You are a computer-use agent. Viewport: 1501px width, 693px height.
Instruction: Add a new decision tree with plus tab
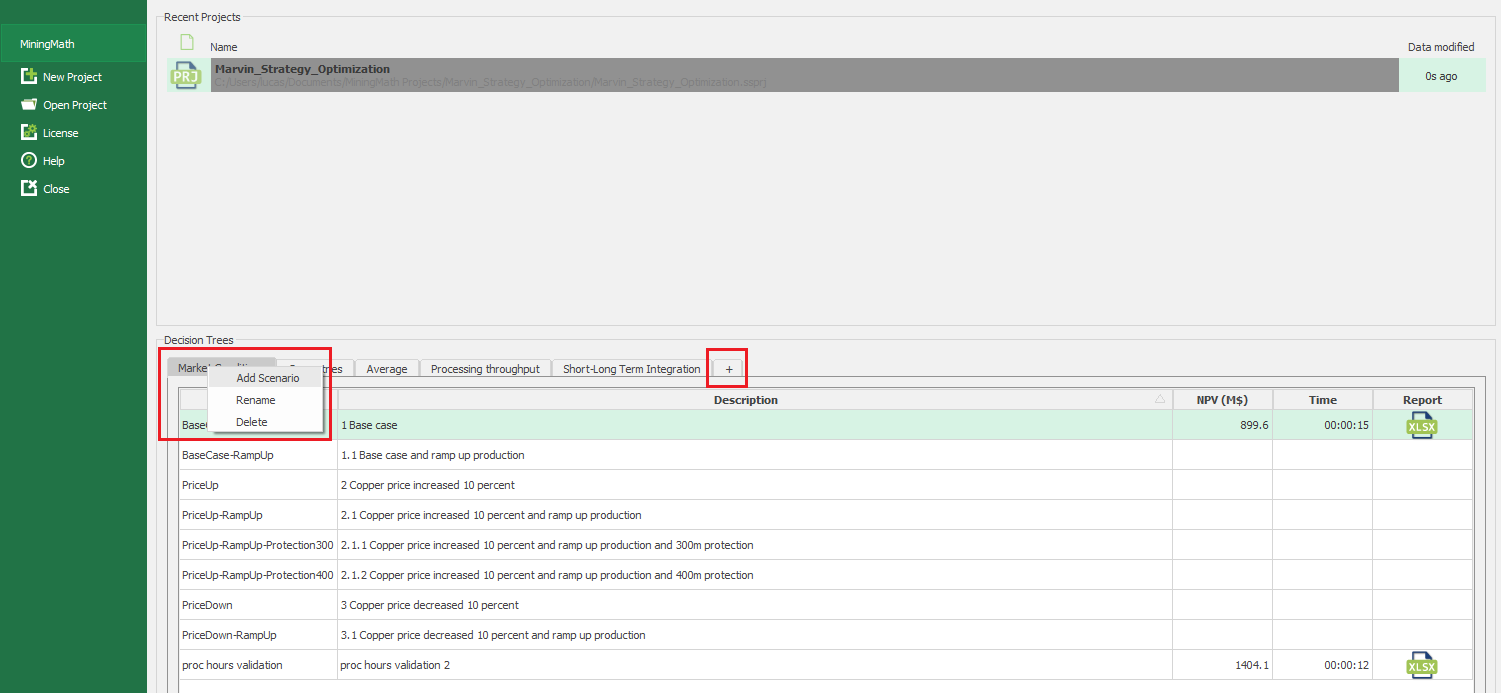point(729,369)
